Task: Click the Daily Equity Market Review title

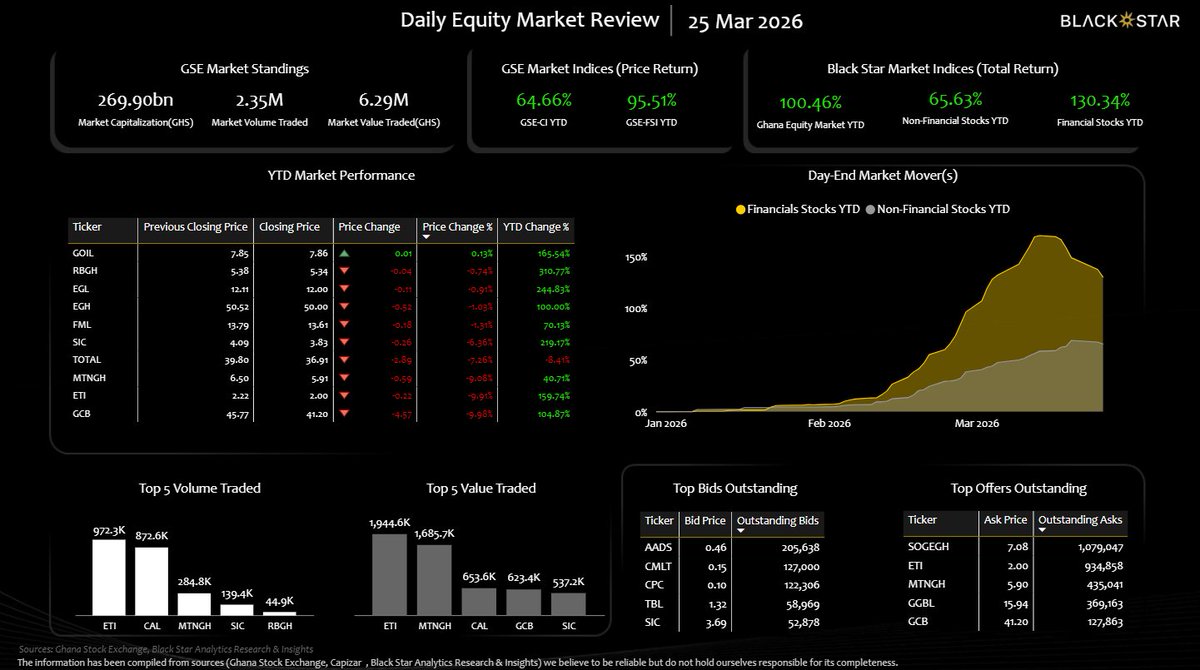Action: pyautogui.click(x=530, y=20)
